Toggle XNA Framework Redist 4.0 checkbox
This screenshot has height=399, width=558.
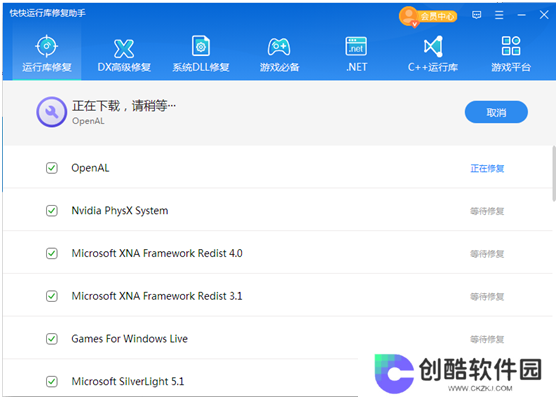(x=52, y=253)
